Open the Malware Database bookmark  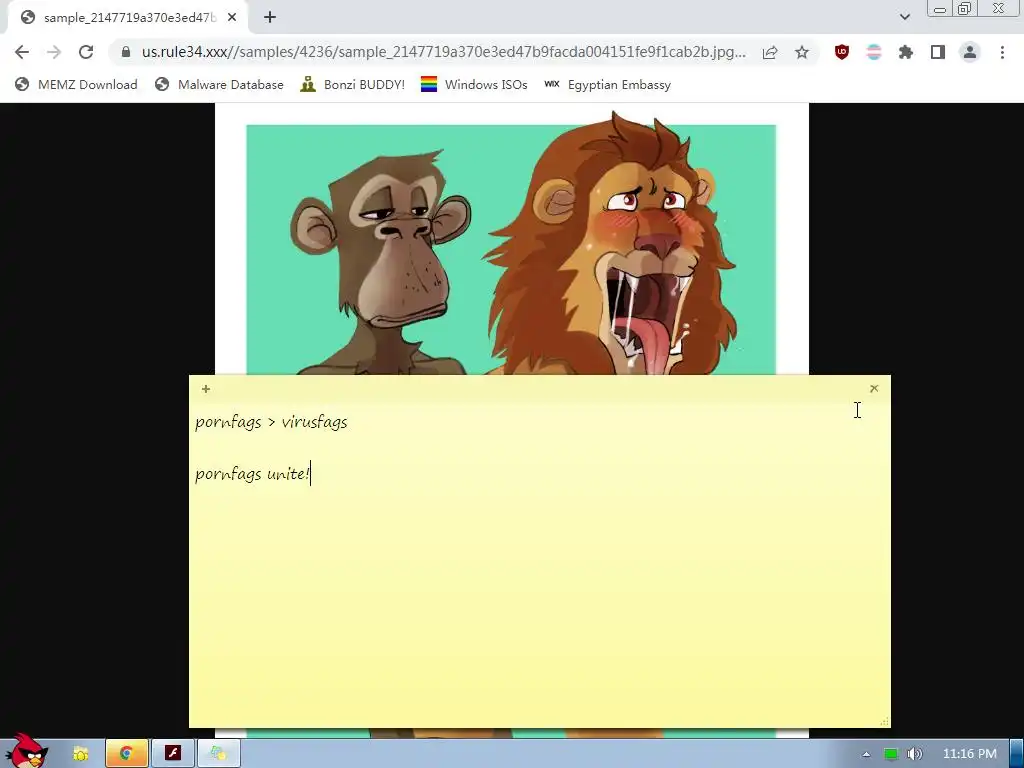click(x=219, y=84)
